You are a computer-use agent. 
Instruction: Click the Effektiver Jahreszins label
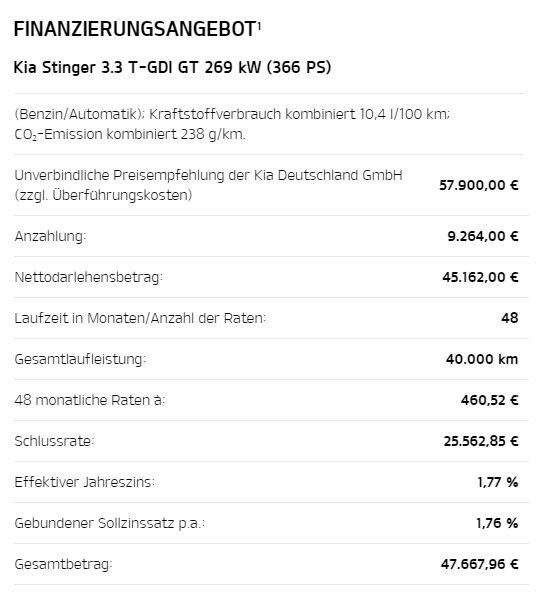84,482
